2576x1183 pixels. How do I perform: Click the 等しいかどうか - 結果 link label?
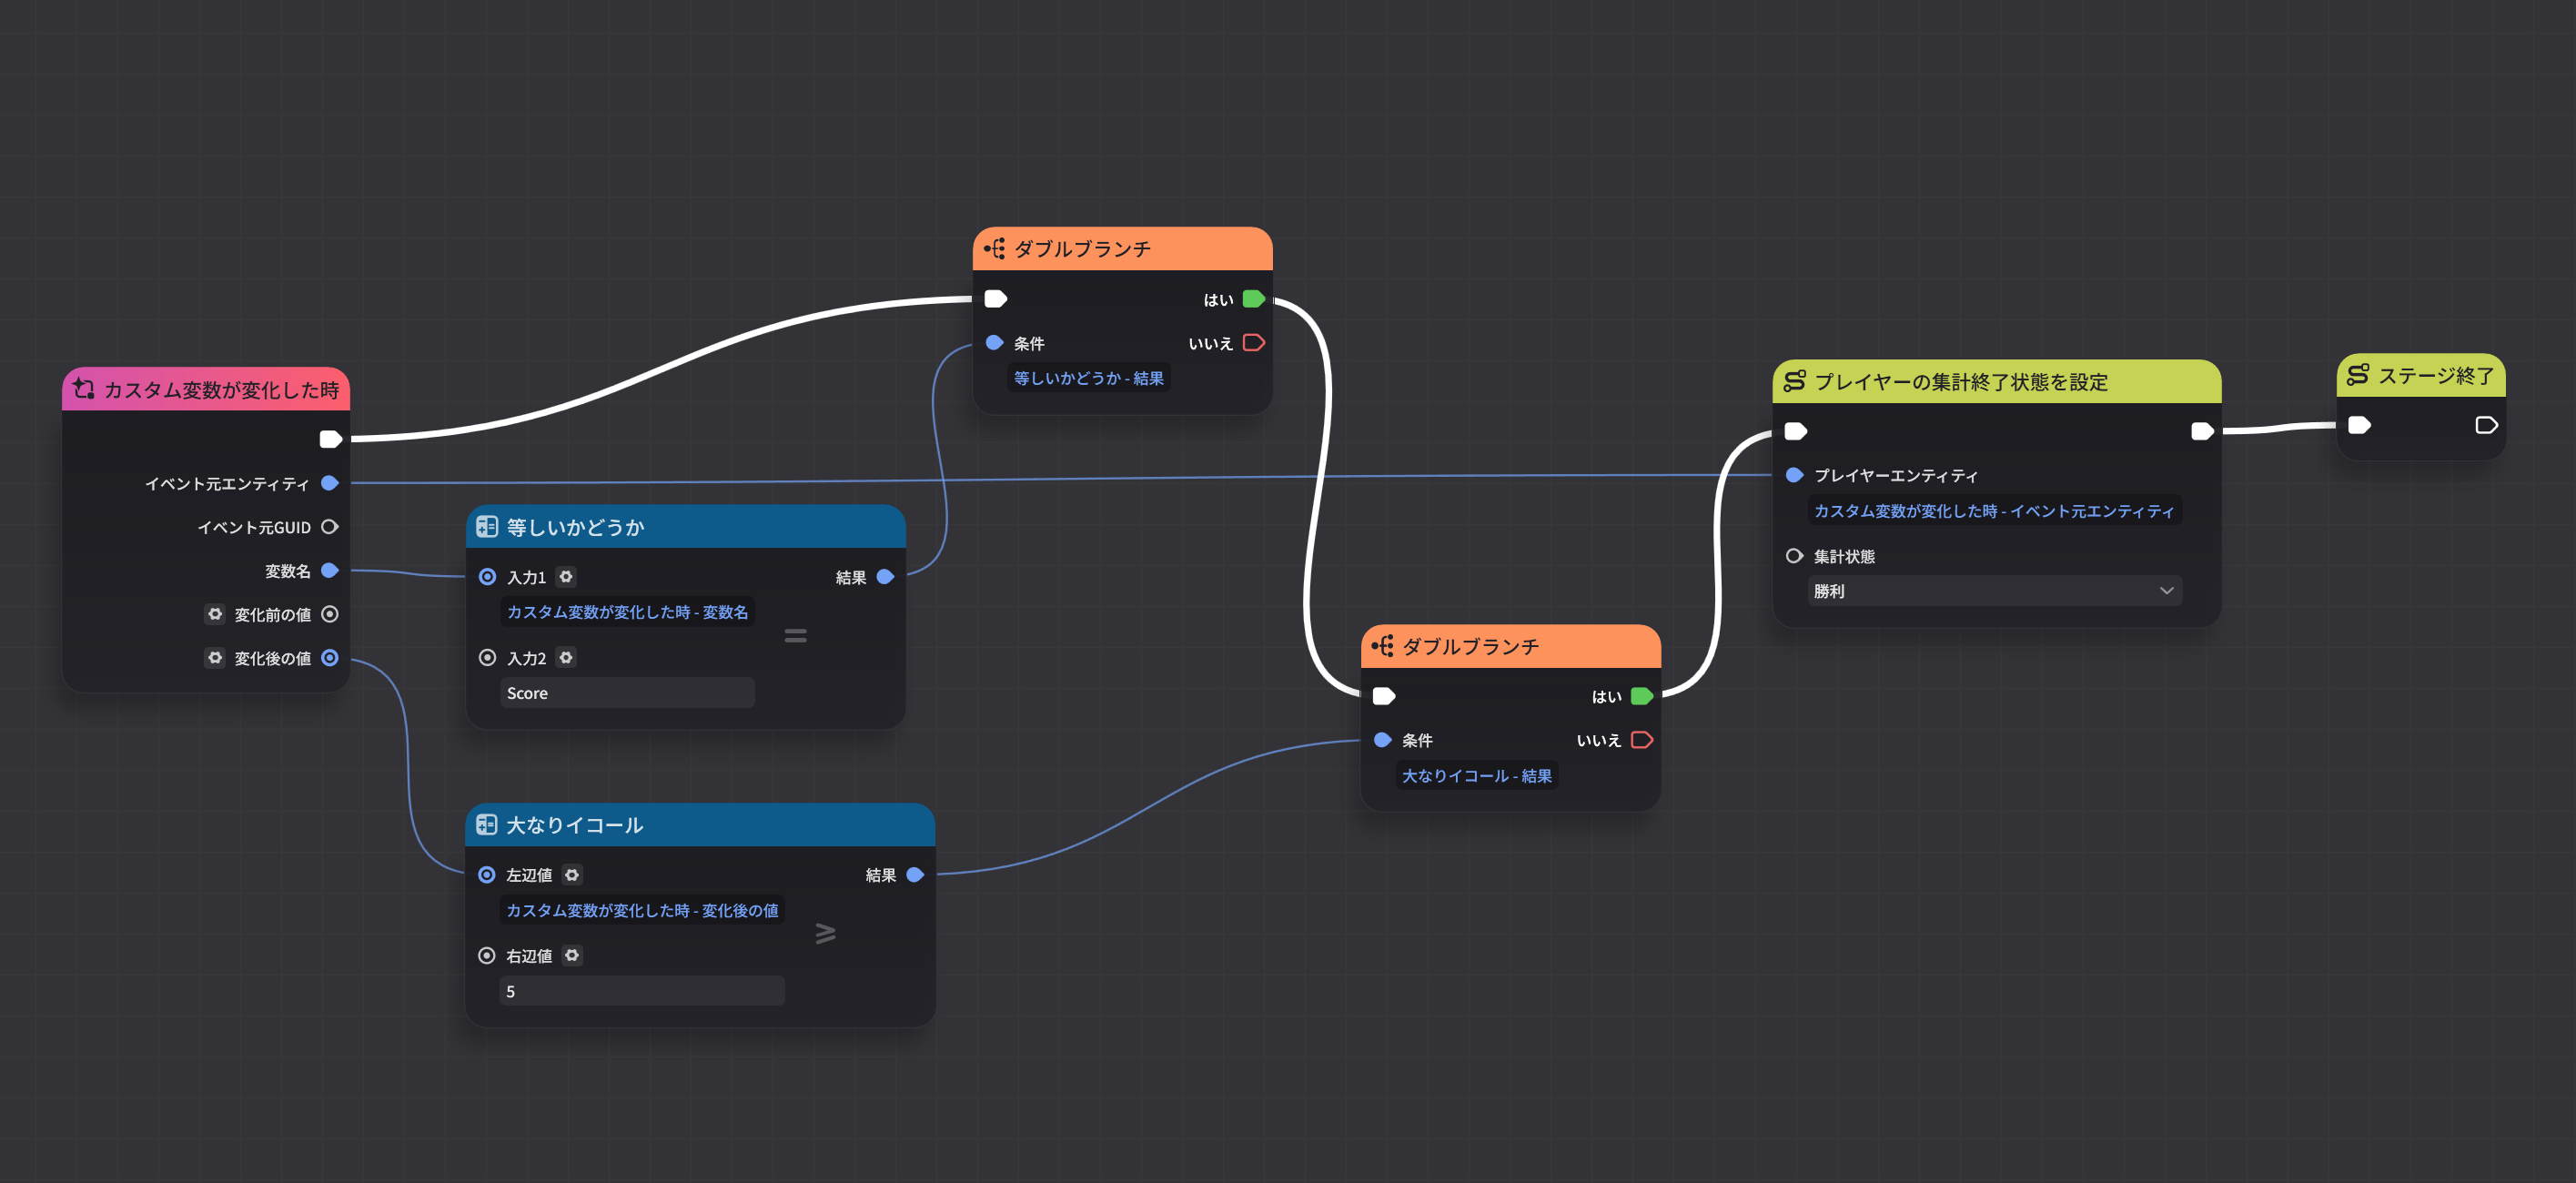[1088, 378]
